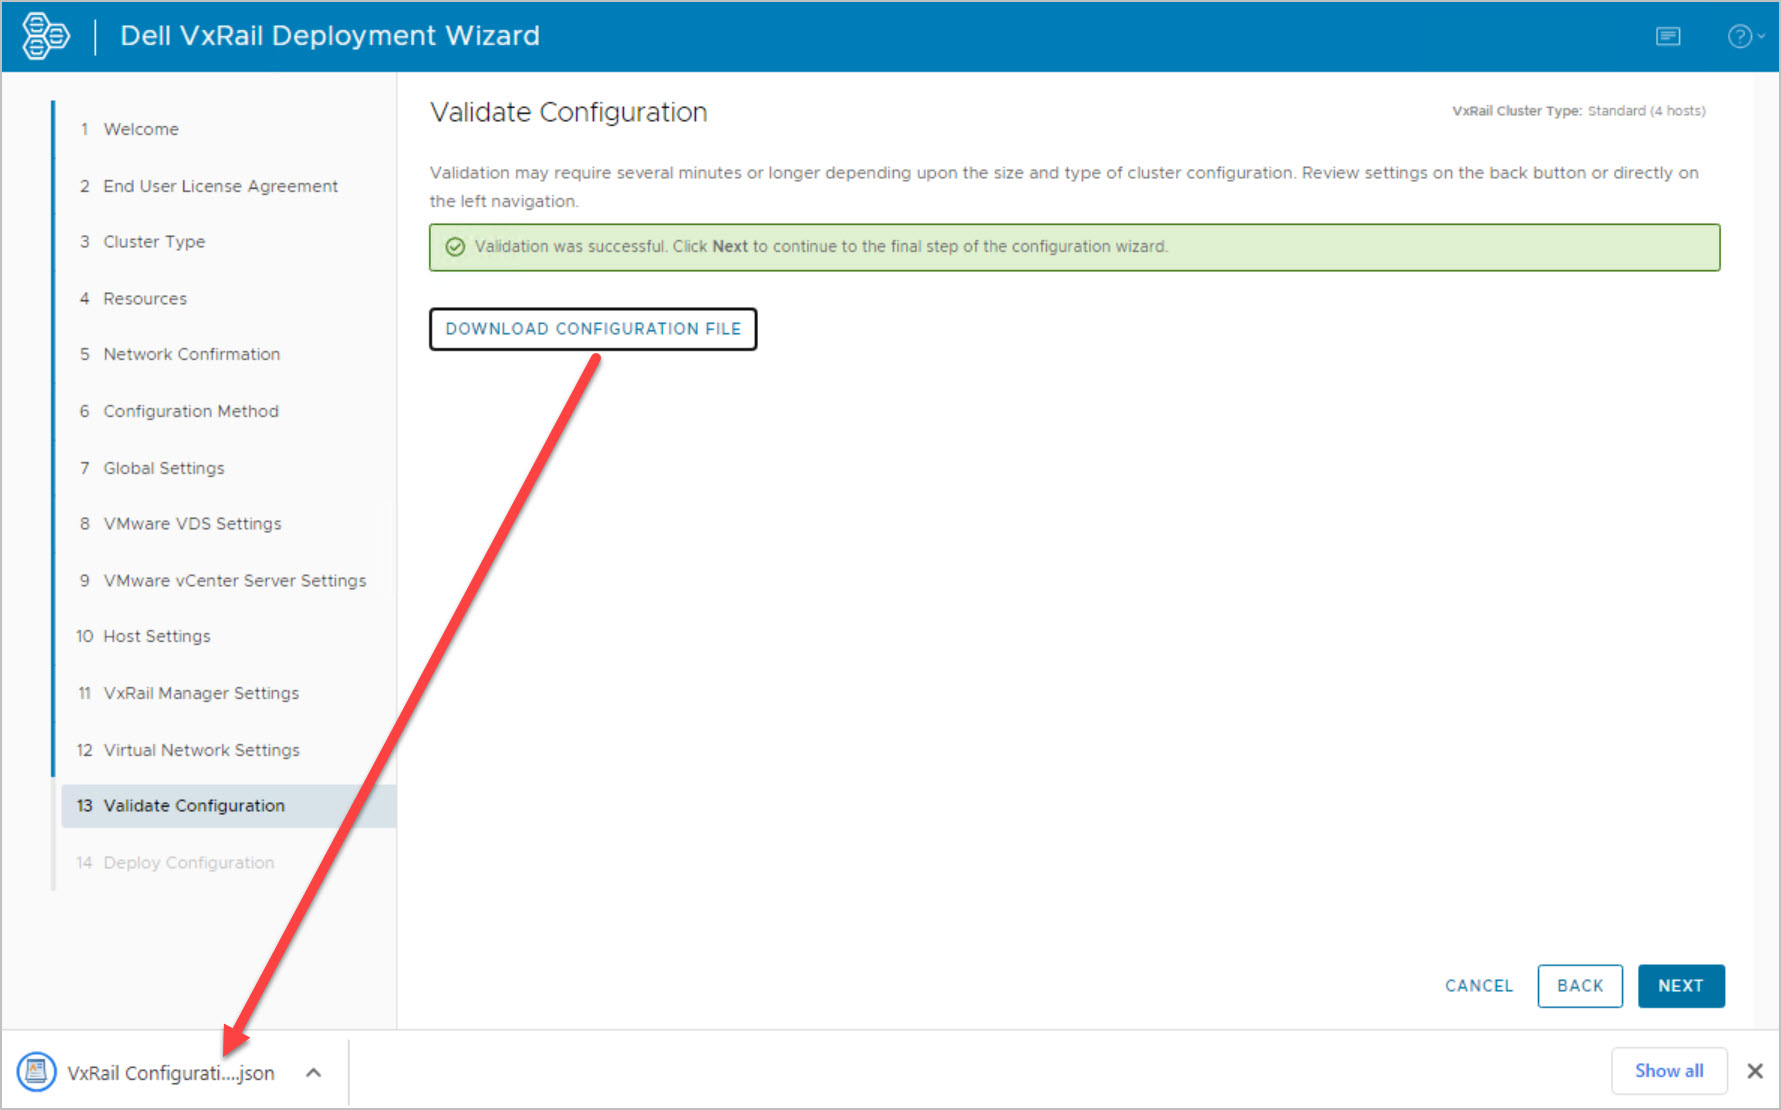Screen dimensions: 1781x1110
Task: Jump to Network Confirmation step
Action: pyautogui.click(x=192, y=354)
